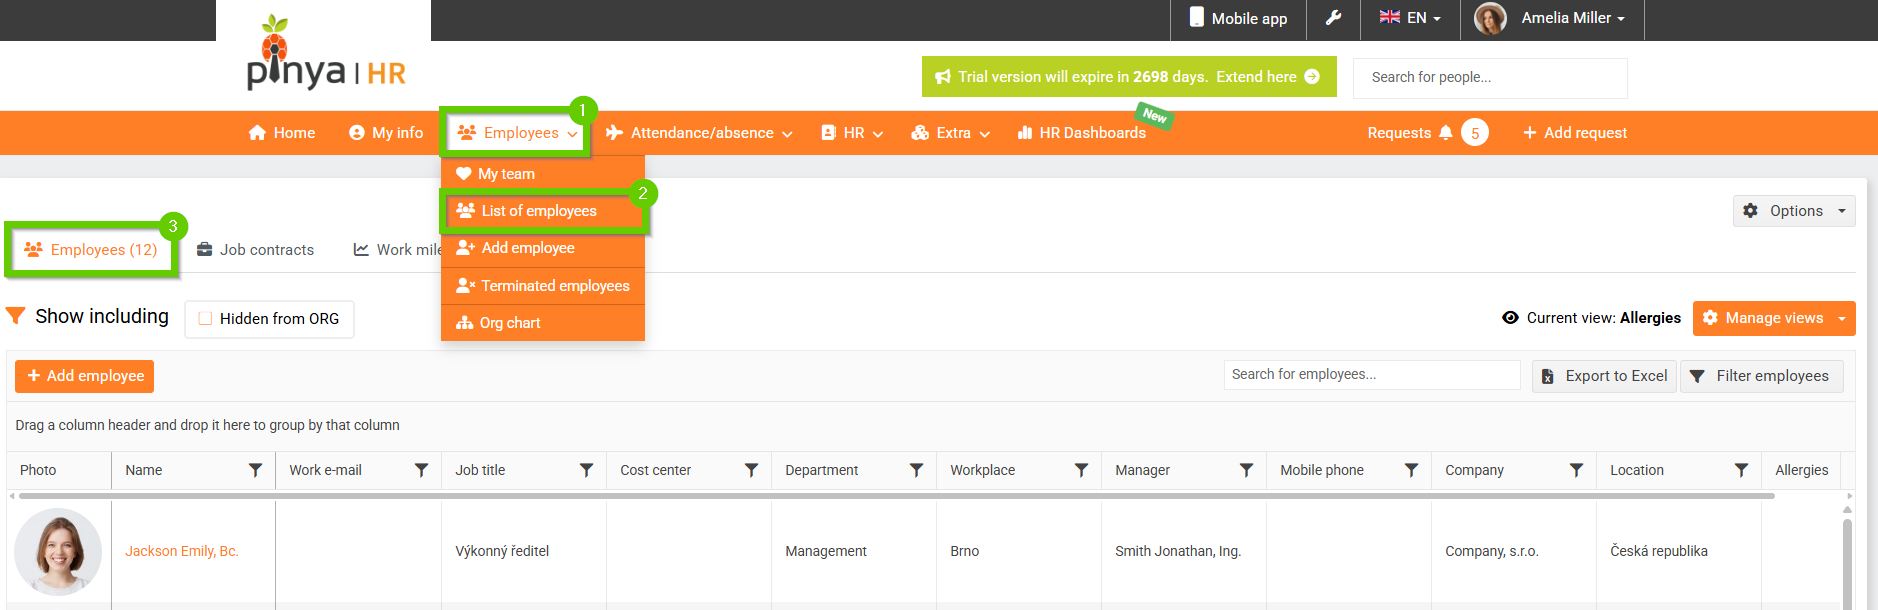Open HR Dashboards

click(x=1081, y=133)
